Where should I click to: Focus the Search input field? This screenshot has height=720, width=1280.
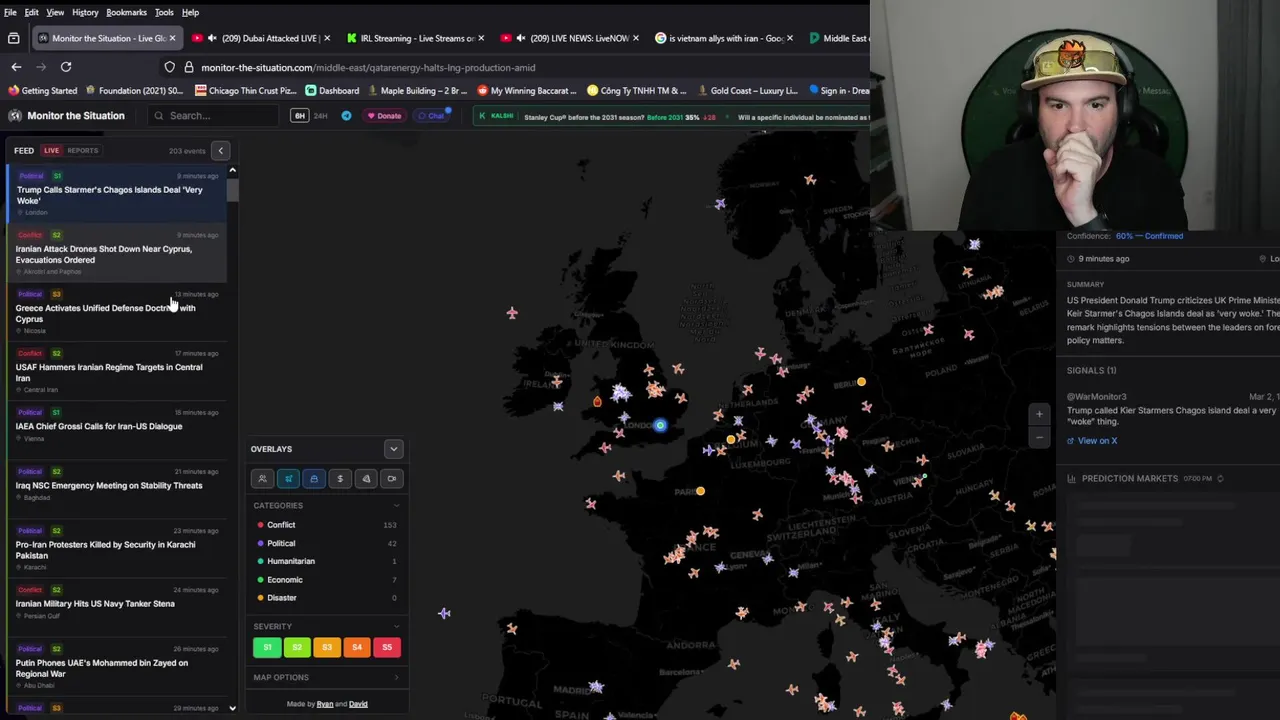tap(213, 116)
